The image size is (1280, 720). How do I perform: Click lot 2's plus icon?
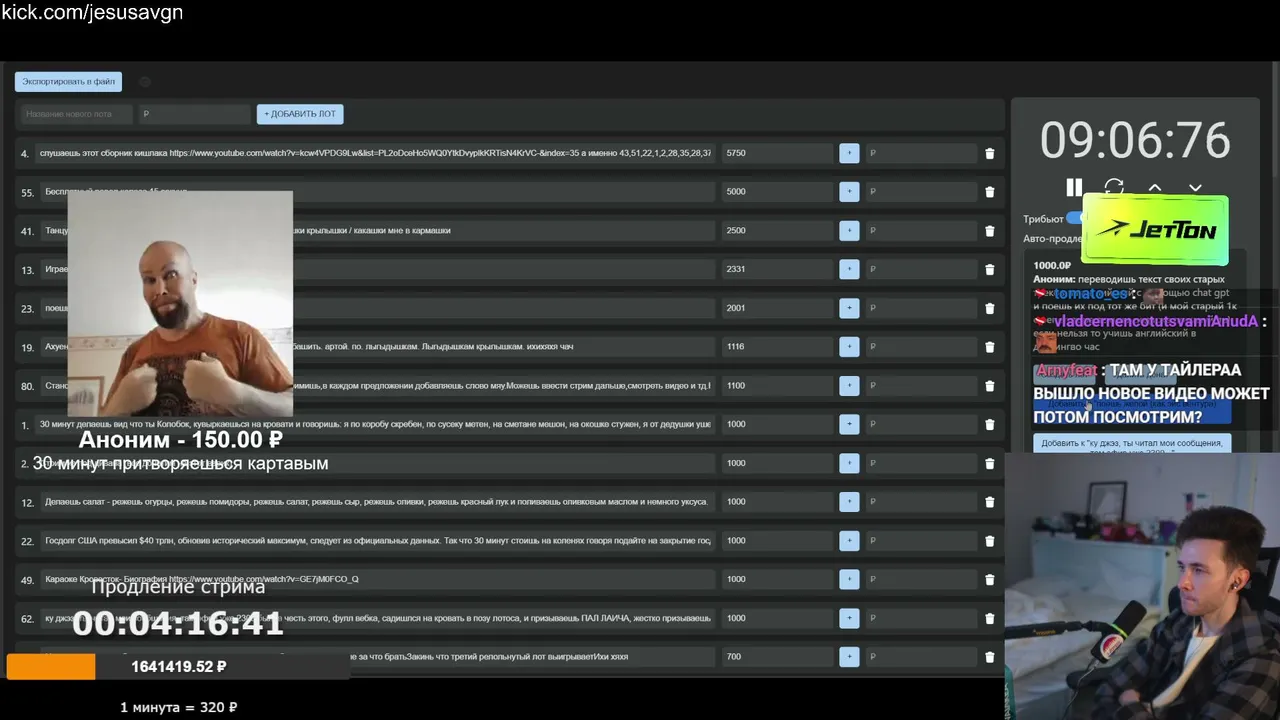[x=849, y=463]
